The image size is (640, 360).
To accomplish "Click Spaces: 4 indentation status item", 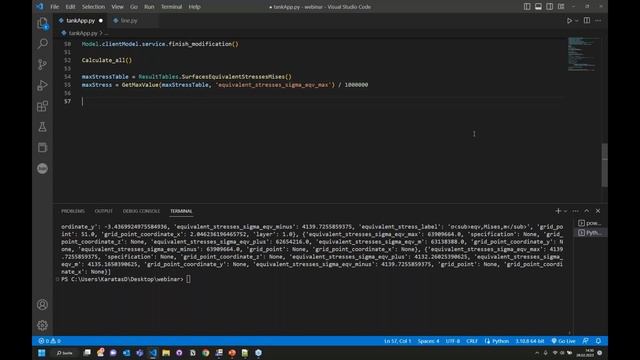I will (428, 341).
